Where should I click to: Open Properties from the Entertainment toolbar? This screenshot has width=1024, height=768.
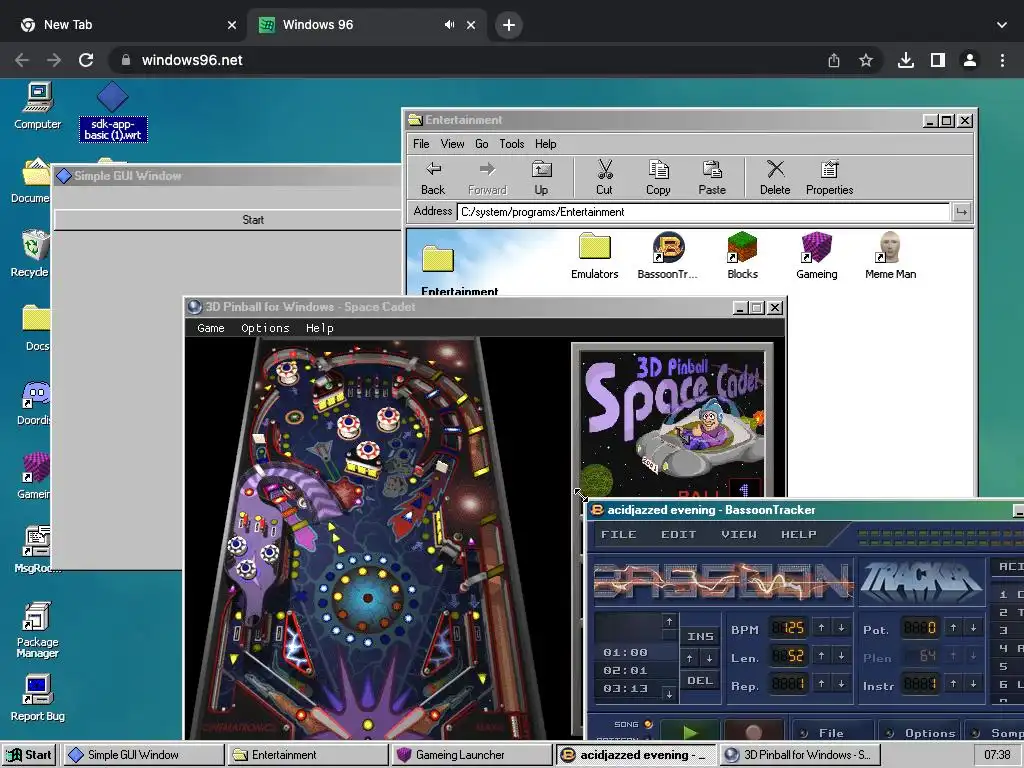point(829,178)
